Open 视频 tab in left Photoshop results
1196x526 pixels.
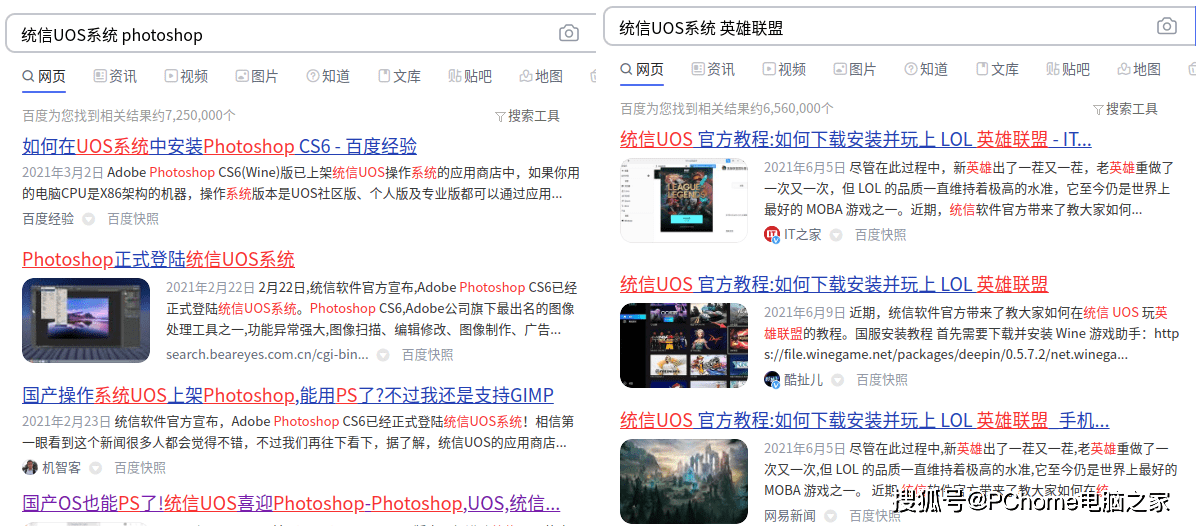click(186, 76)
